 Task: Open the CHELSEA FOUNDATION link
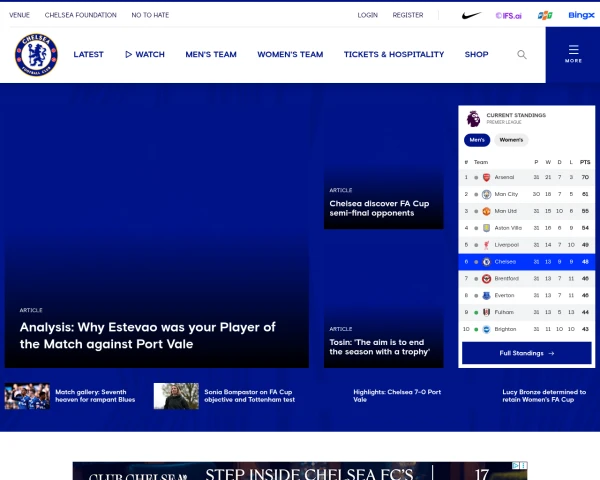[x=80, y=15]
